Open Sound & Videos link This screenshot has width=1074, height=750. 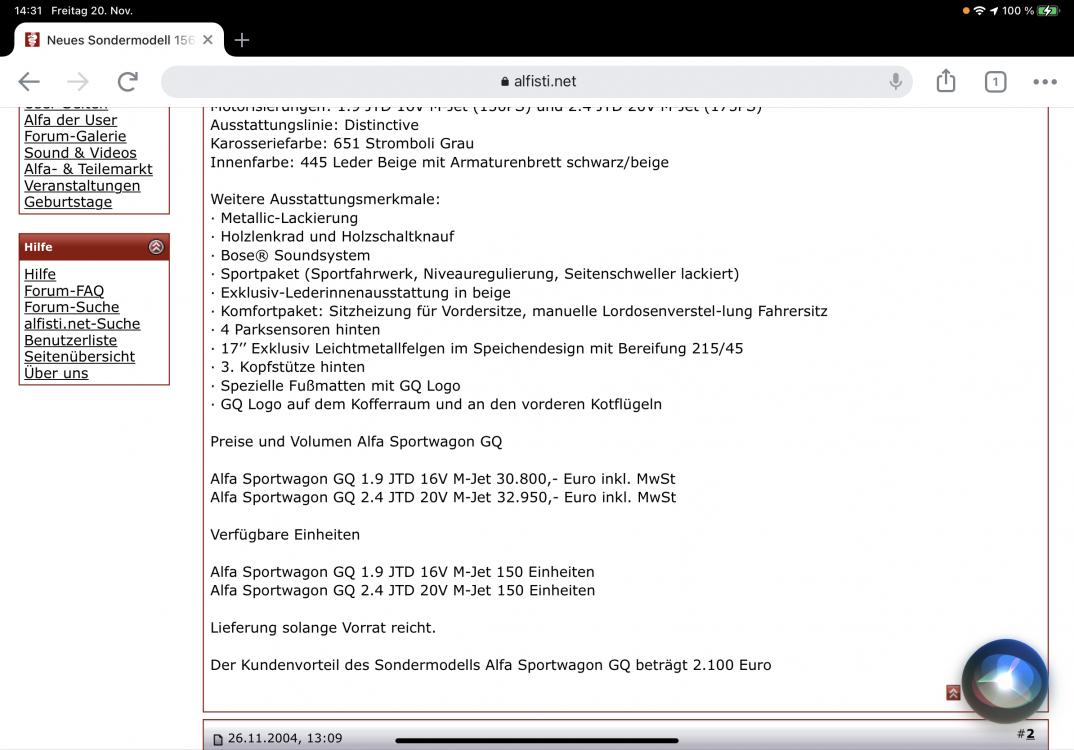80,153
